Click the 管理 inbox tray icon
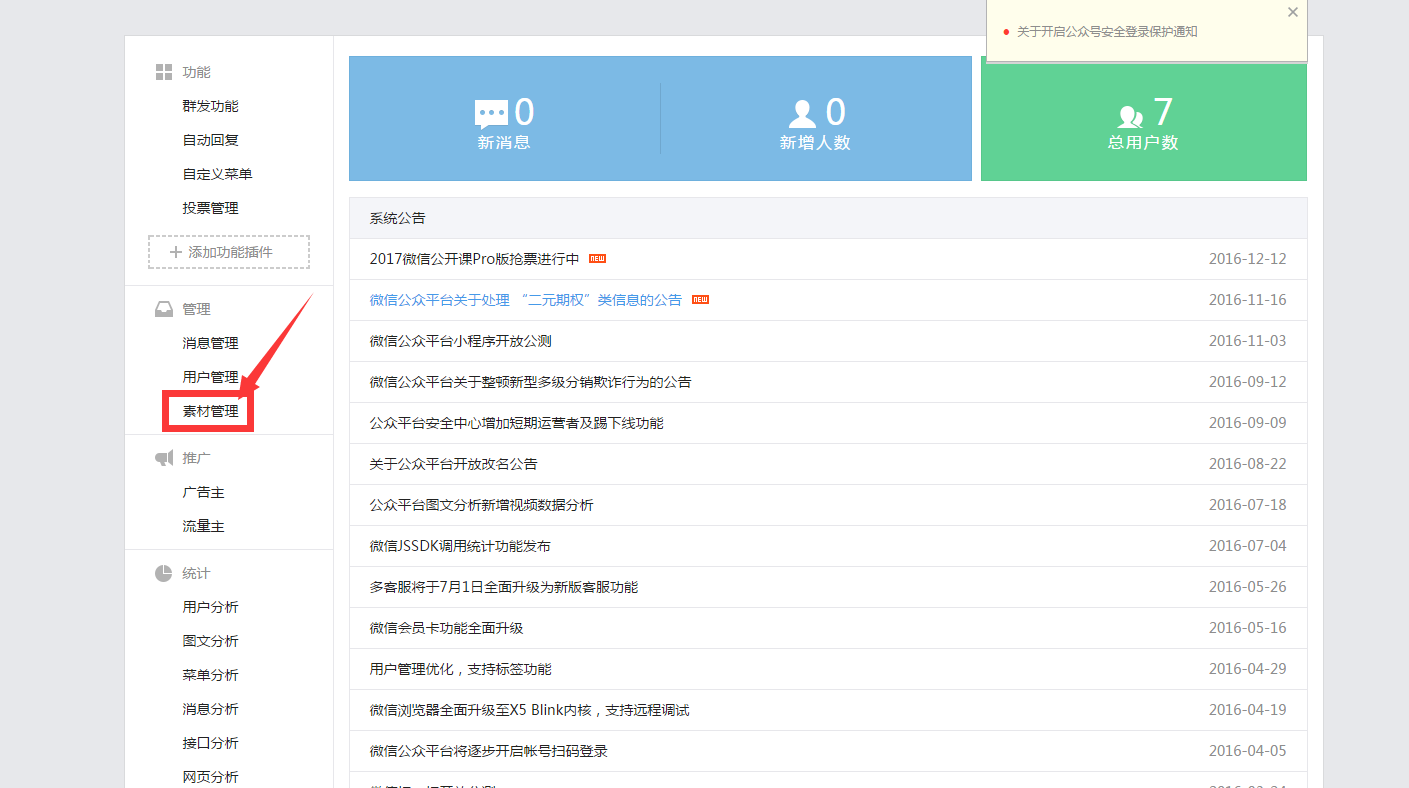 point(164,309)
